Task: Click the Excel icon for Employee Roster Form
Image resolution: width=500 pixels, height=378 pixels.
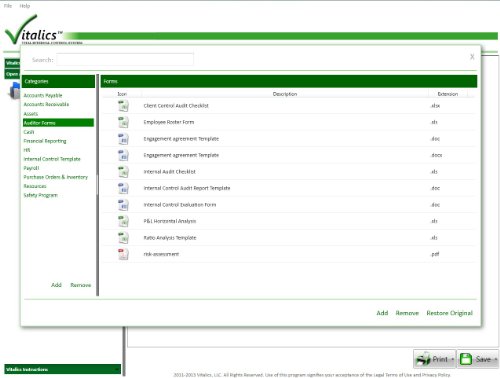Action: (123, 122)
